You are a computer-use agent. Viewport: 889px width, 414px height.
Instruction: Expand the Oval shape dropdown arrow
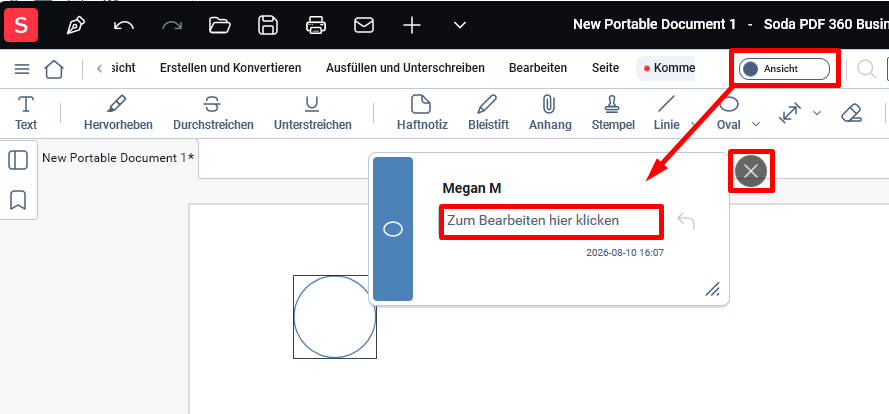(x=756, y=124)
